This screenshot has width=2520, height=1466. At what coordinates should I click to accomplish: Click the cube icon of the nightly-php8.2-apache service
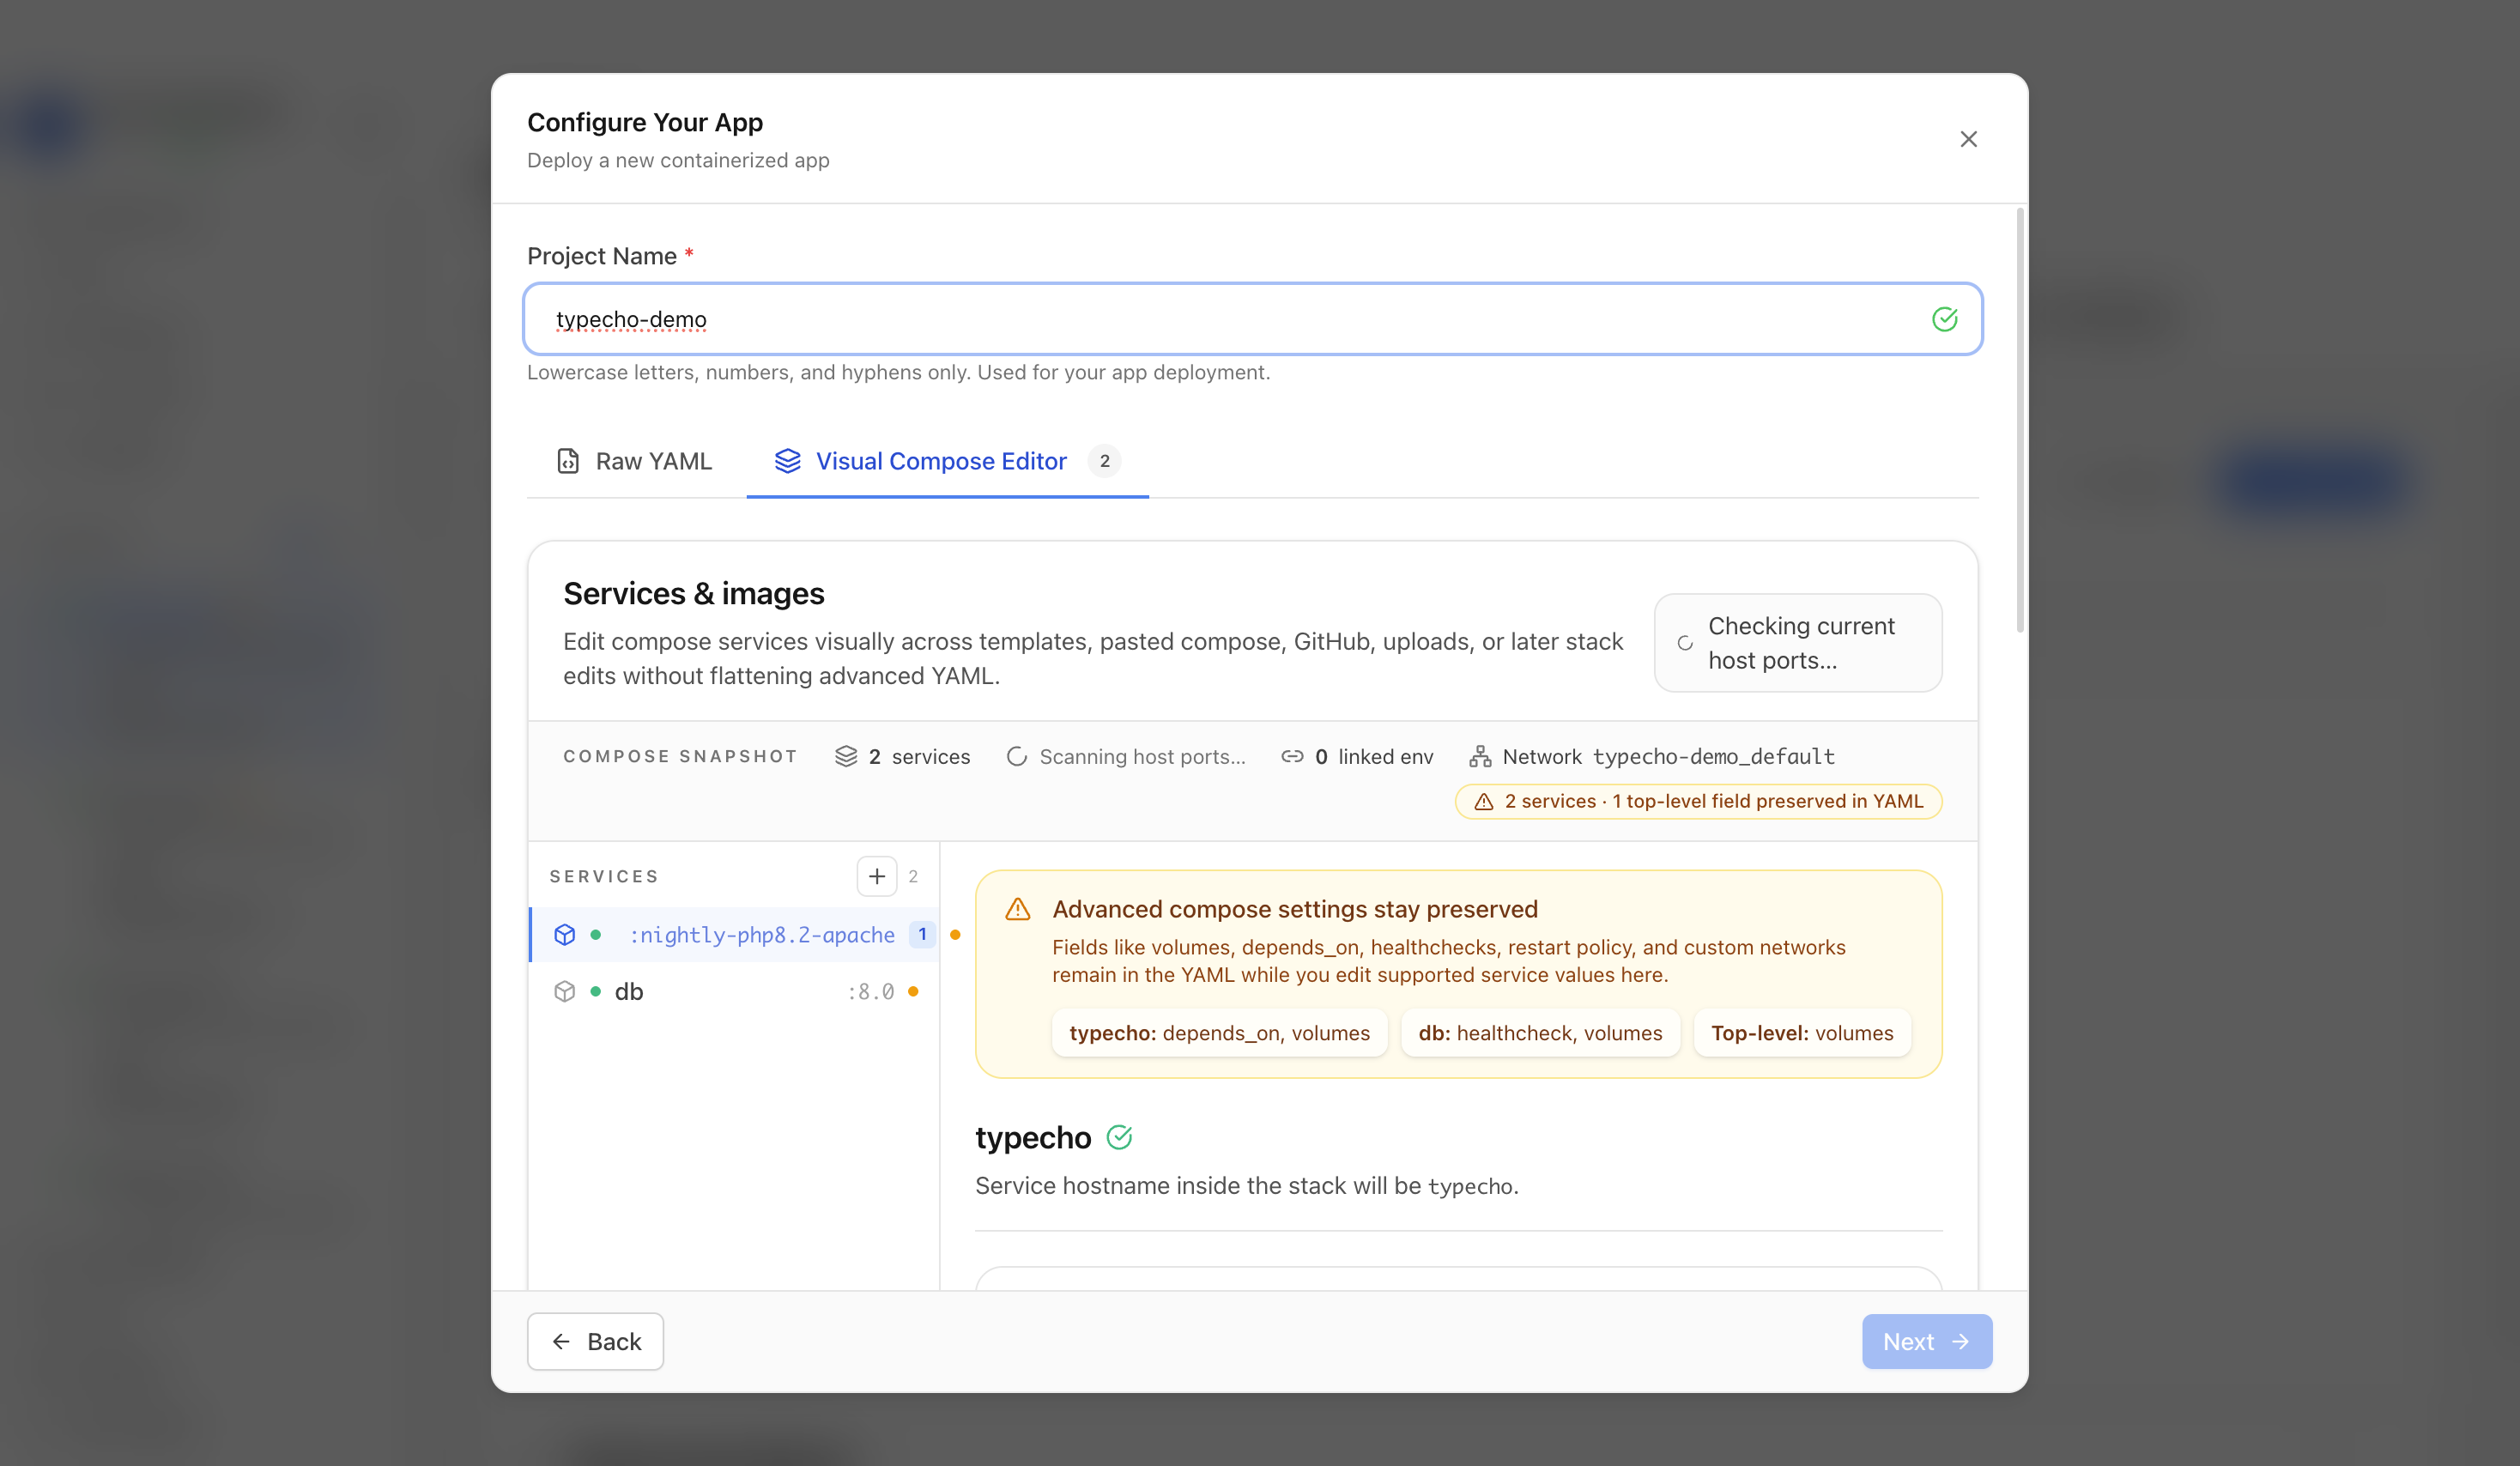(x=565, y=934)
